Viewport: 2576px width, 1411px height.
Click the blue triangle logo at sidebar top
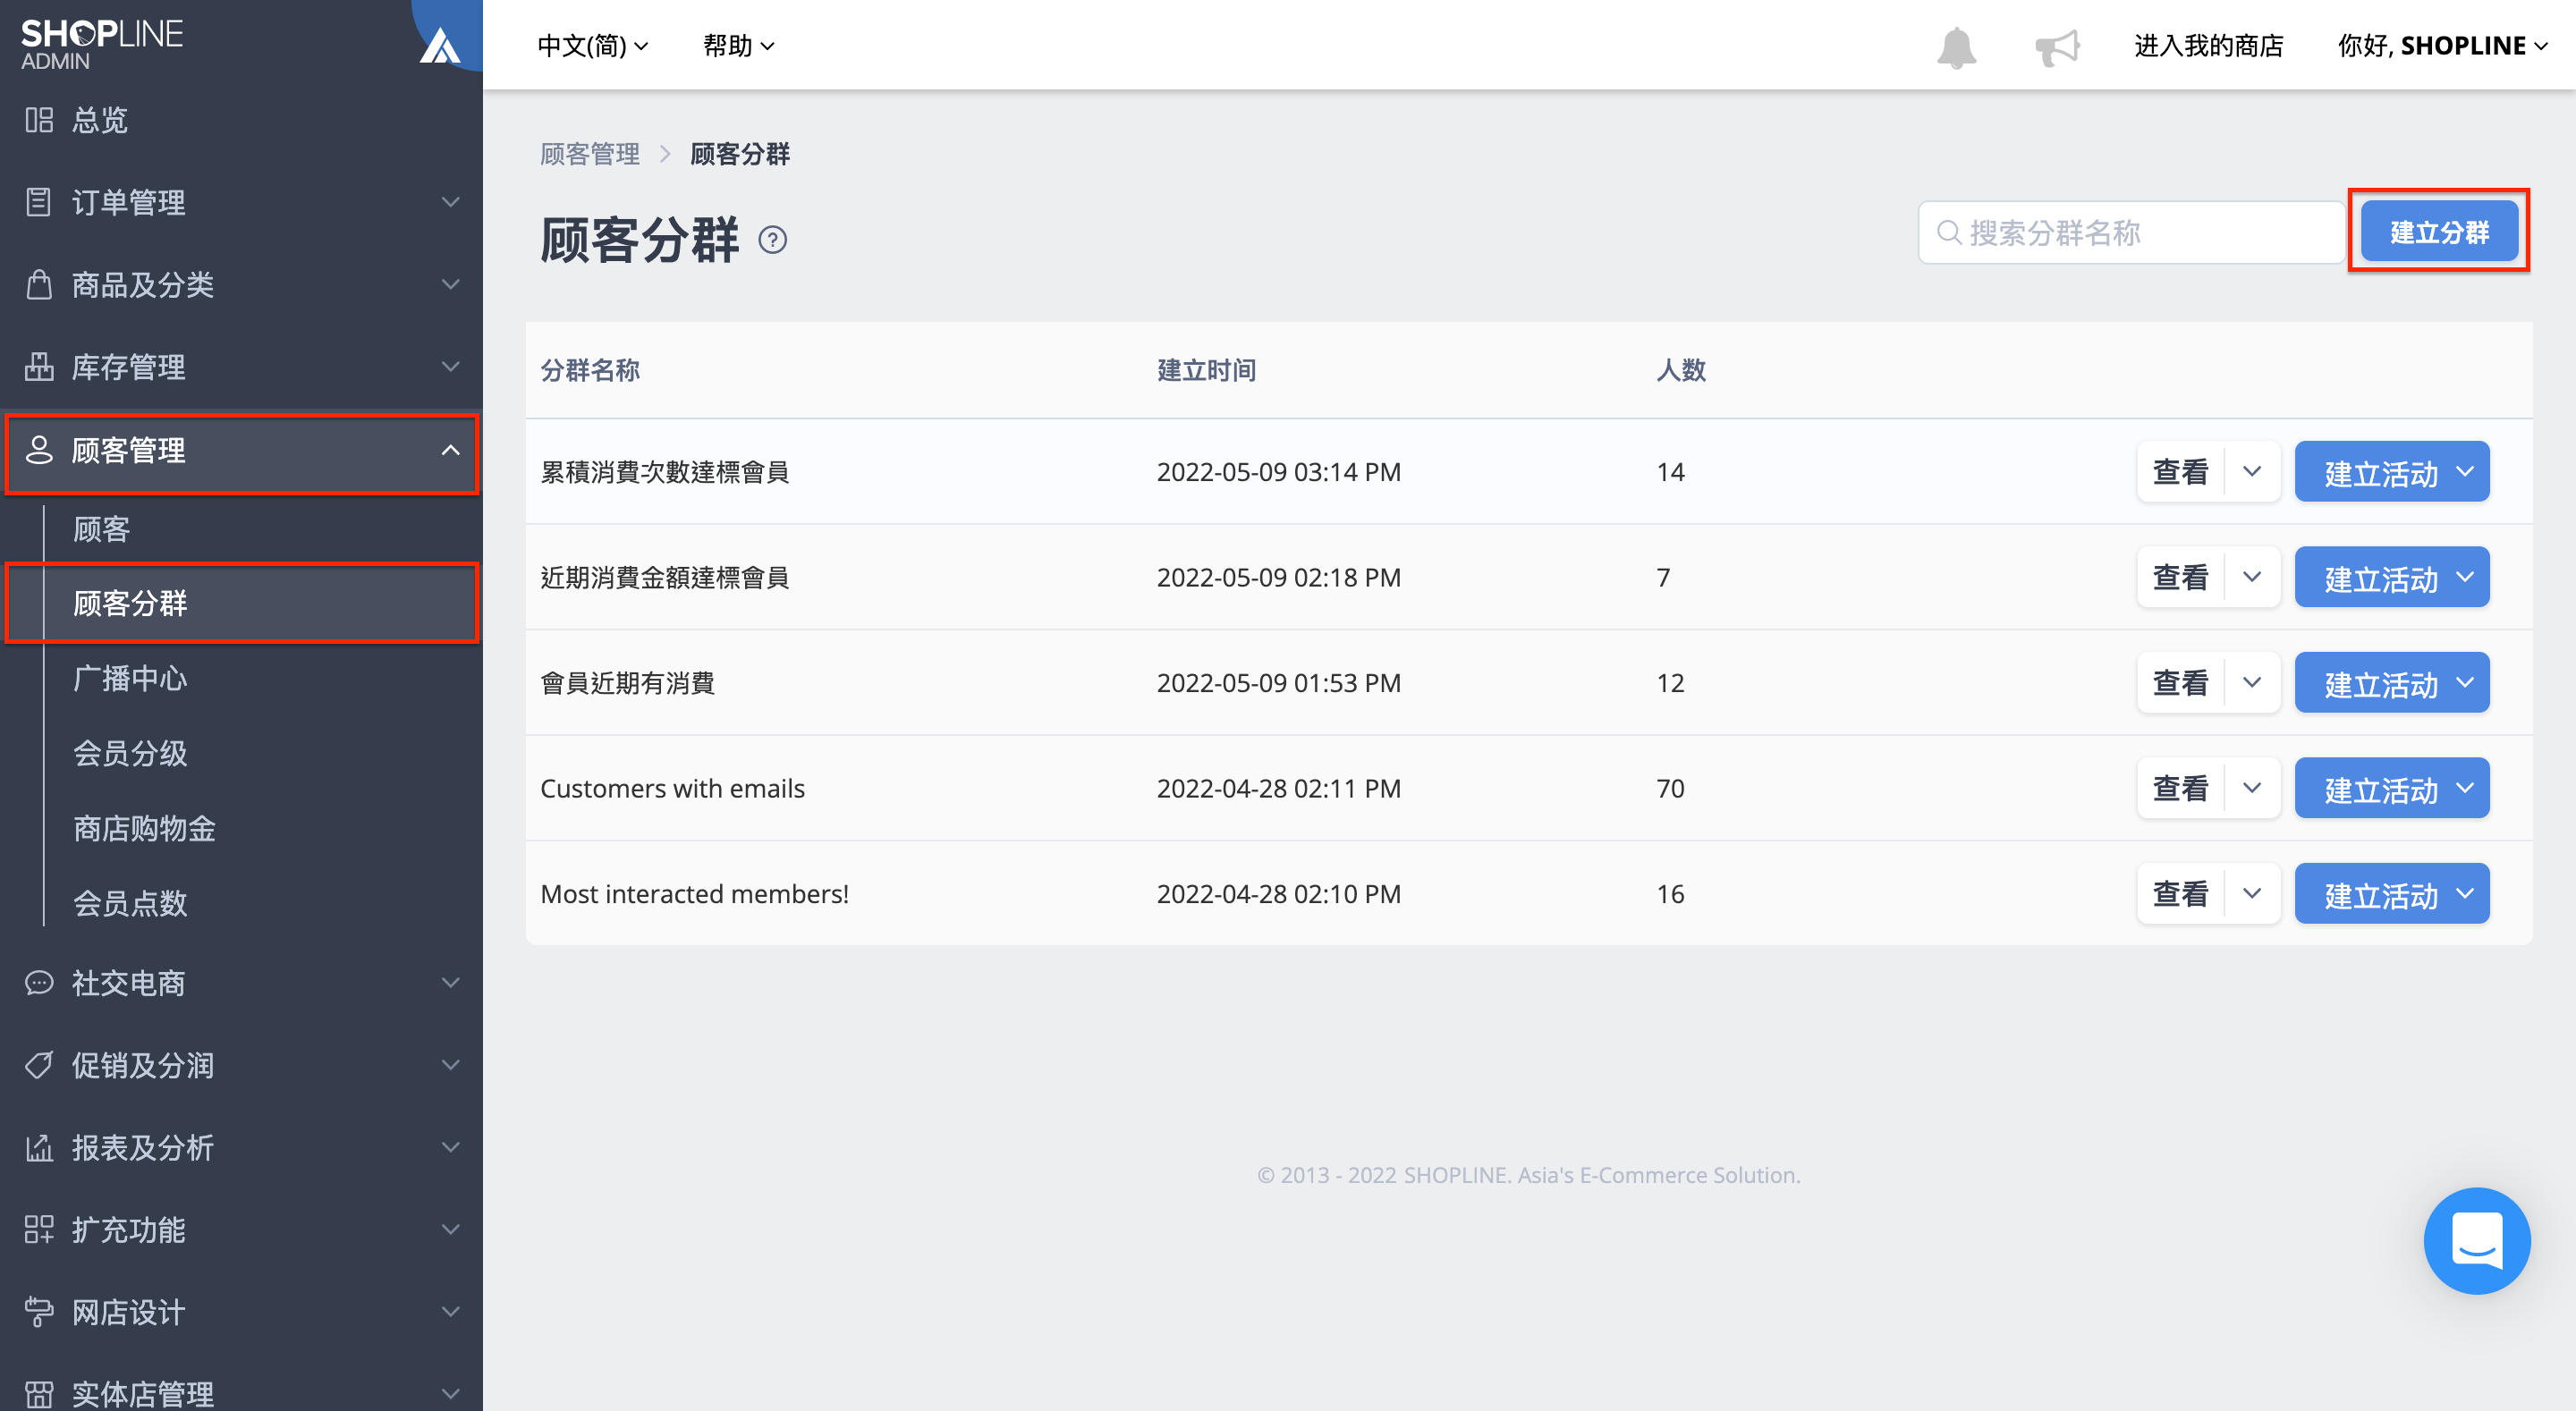440,46
